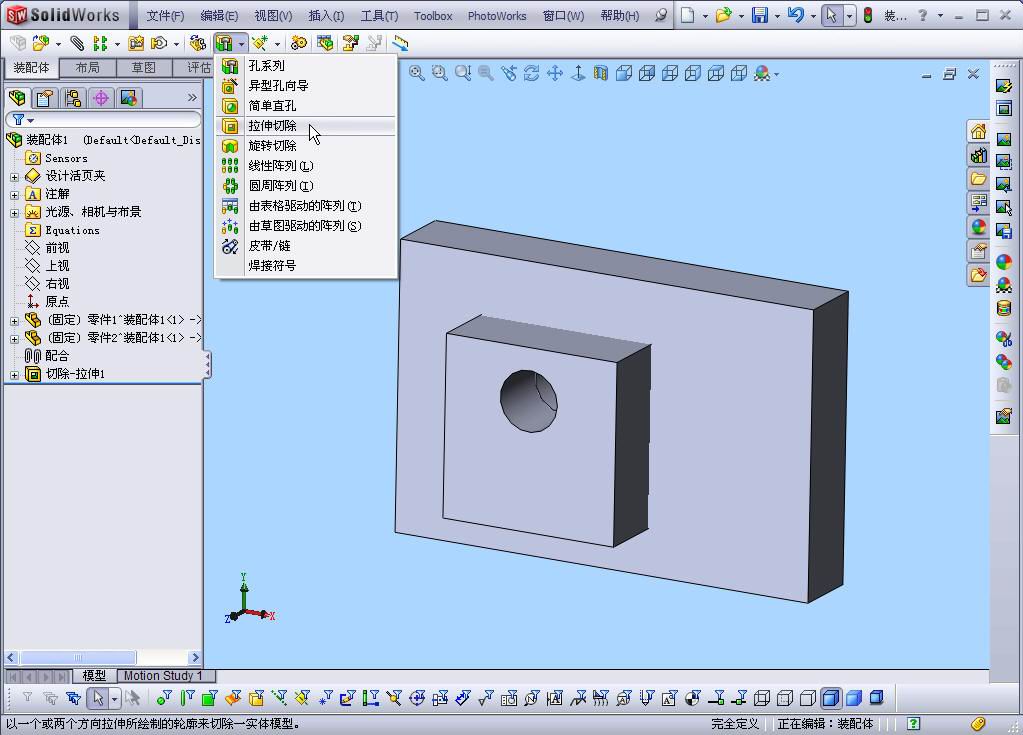Open the Toolbox menu

pyautogui.click(x=433, y=16)
